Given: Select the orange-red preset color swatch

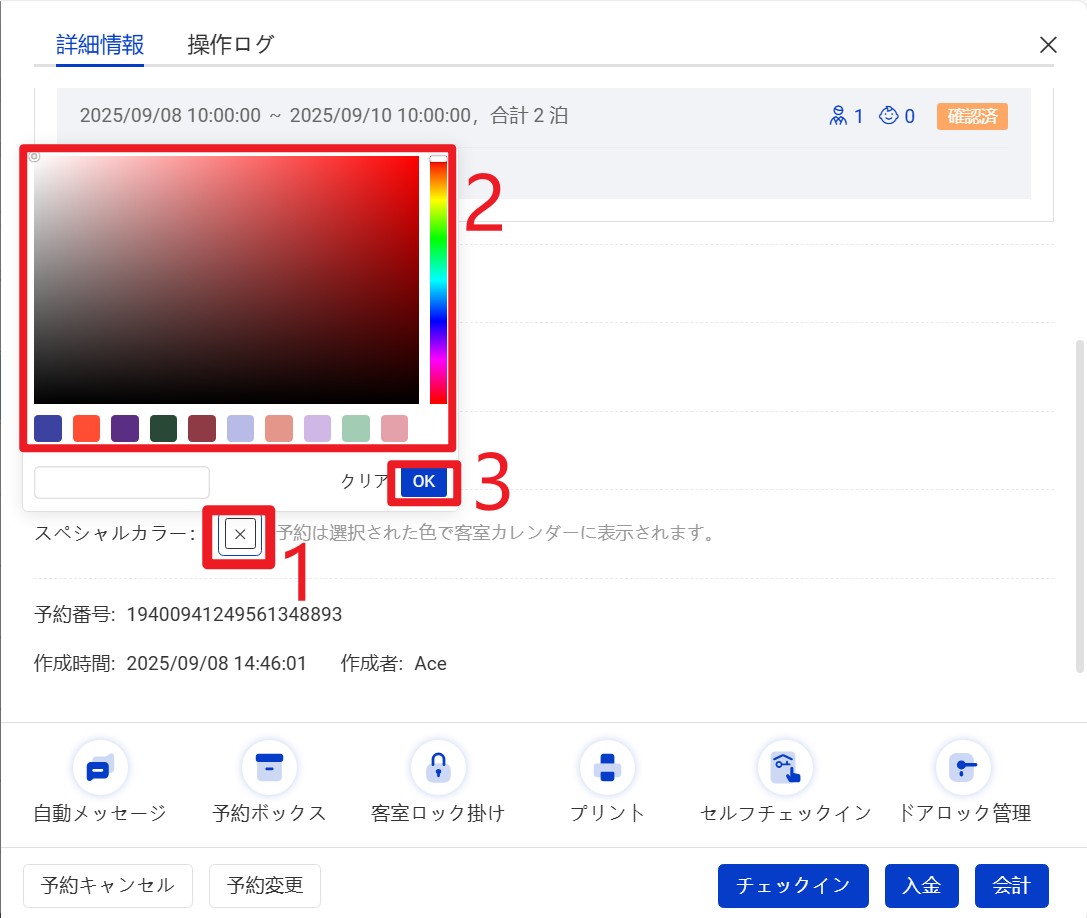Looking at the screenshot, I should click(x=87, y=428).
